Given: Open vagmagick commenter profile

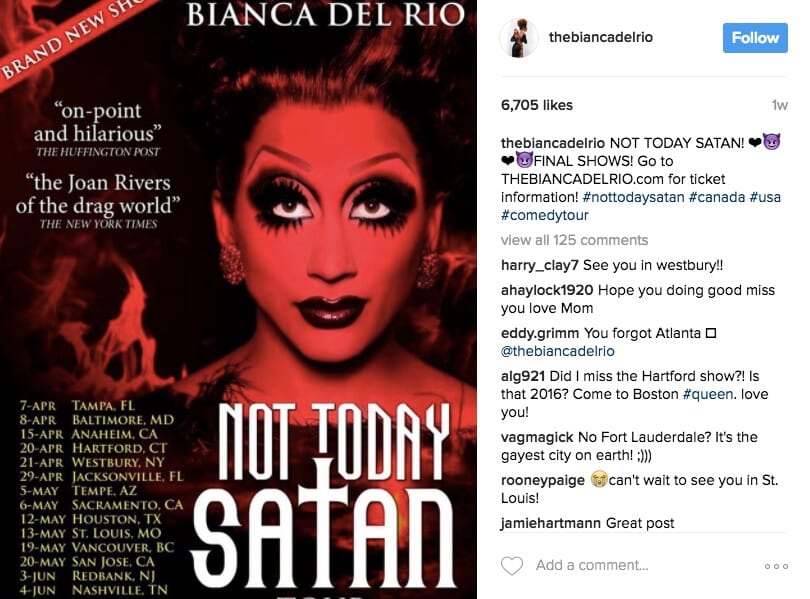Looking at the screenshot, I should [x=537, y=437].
